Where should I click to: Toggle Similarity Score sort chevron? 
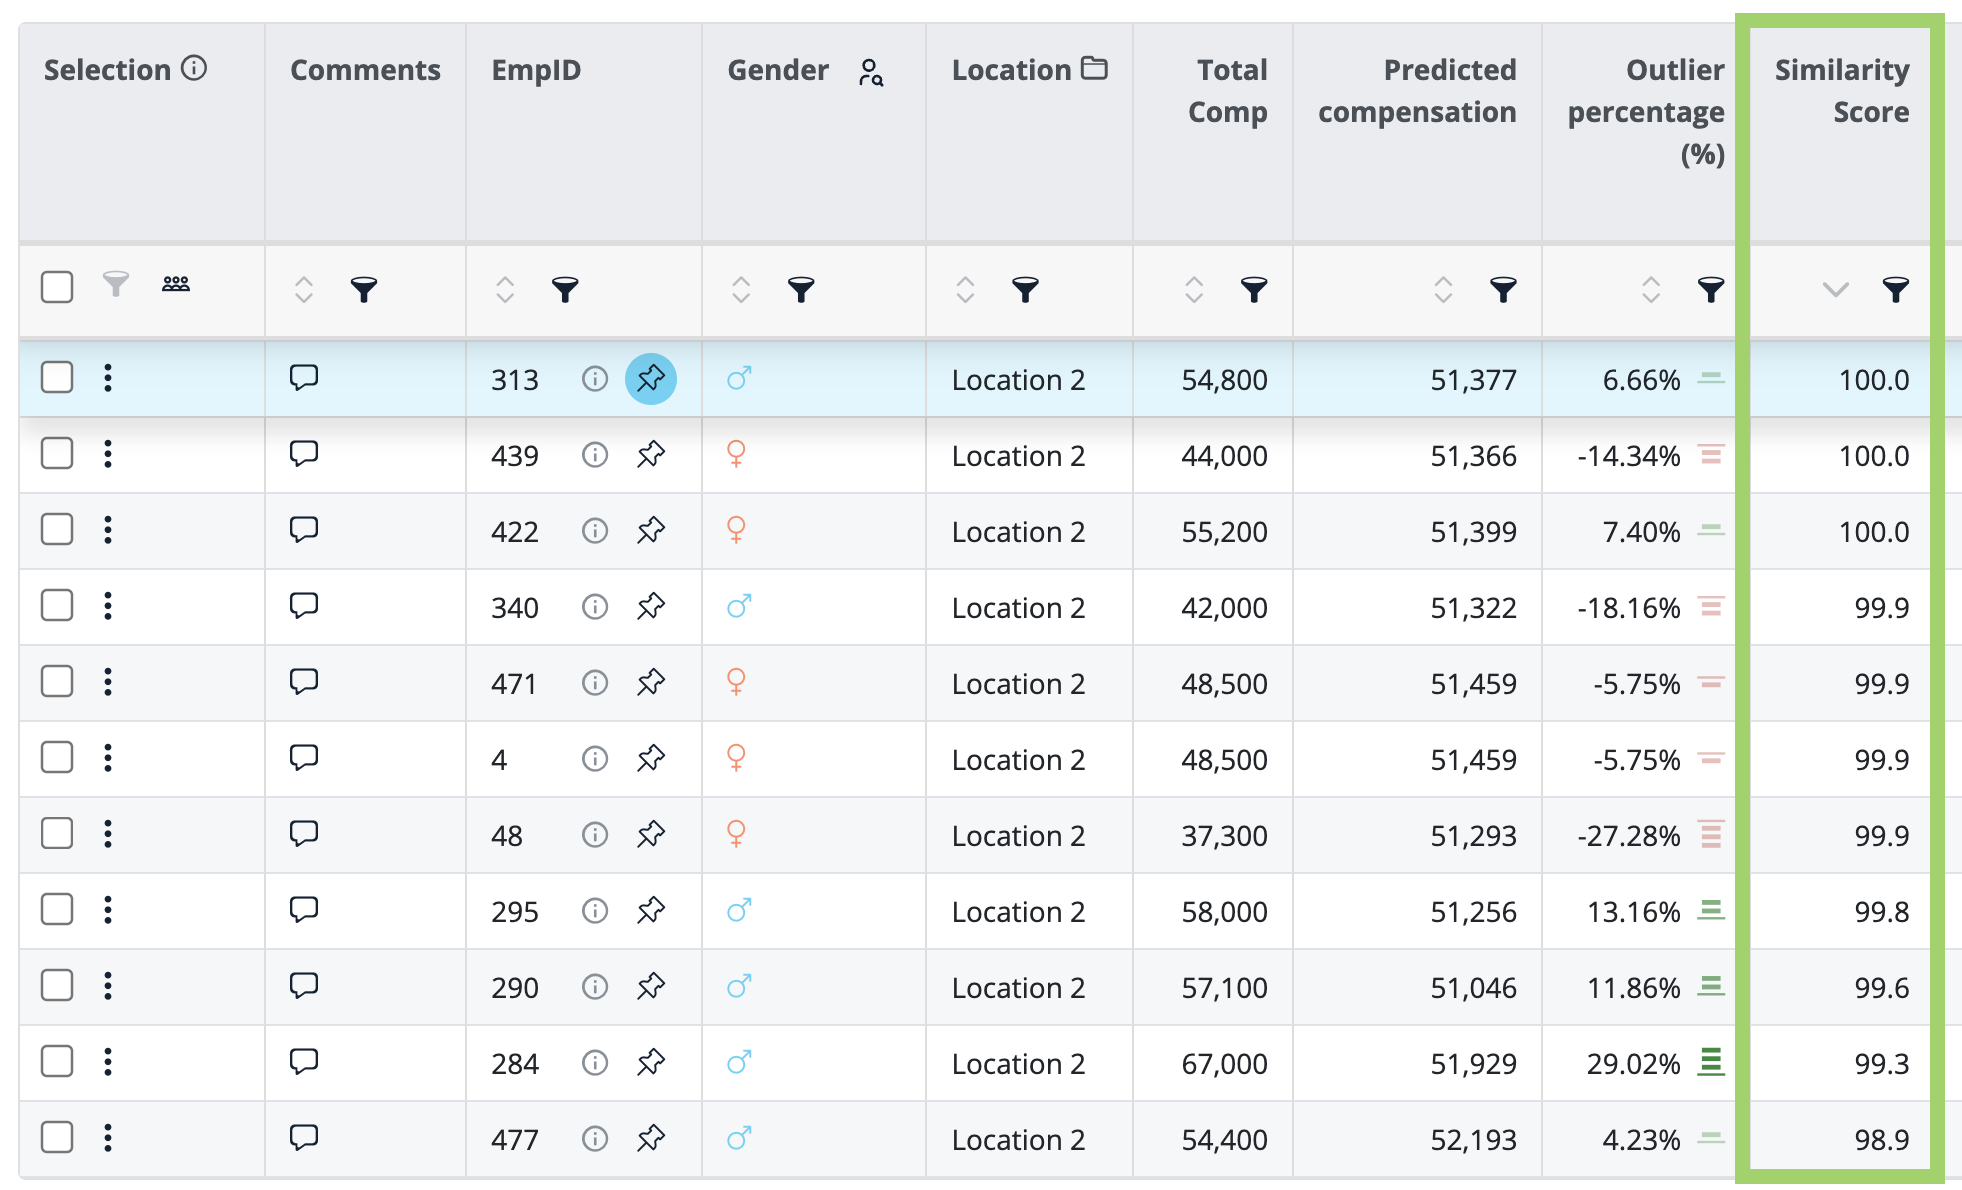pyautogui.click(x=1835, y=290)
